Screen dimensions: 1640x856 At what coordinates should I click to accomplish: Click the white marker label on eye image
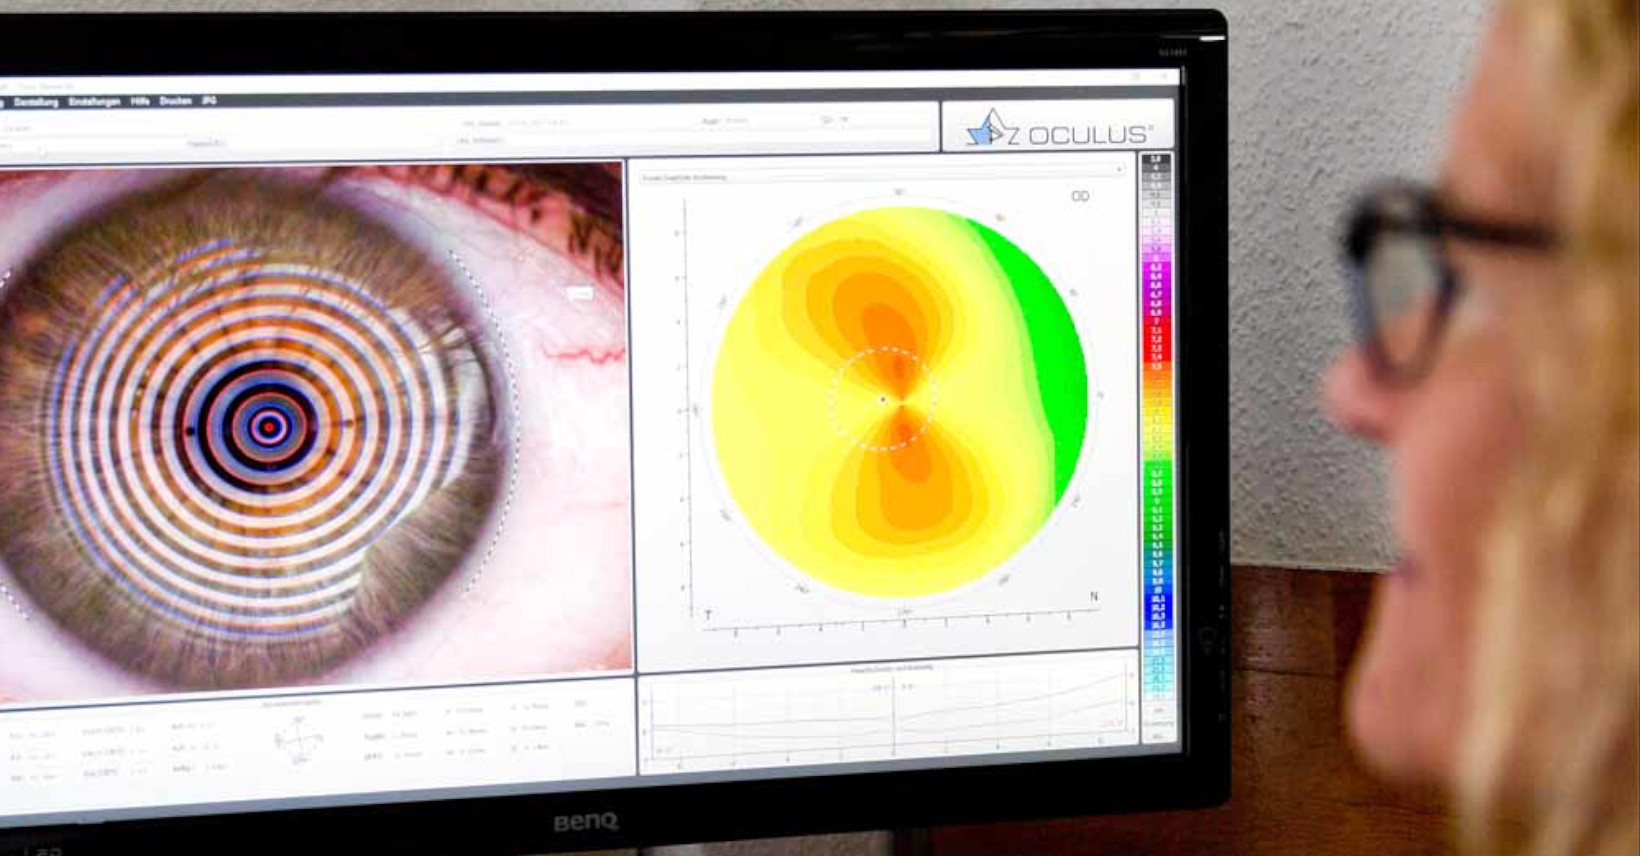pos(580,293)
